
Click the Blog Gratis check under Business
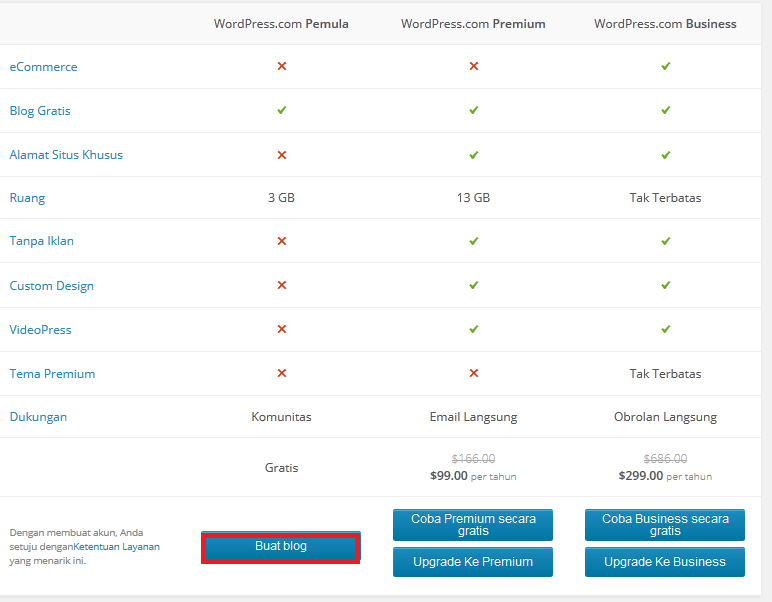coord(666,110)
